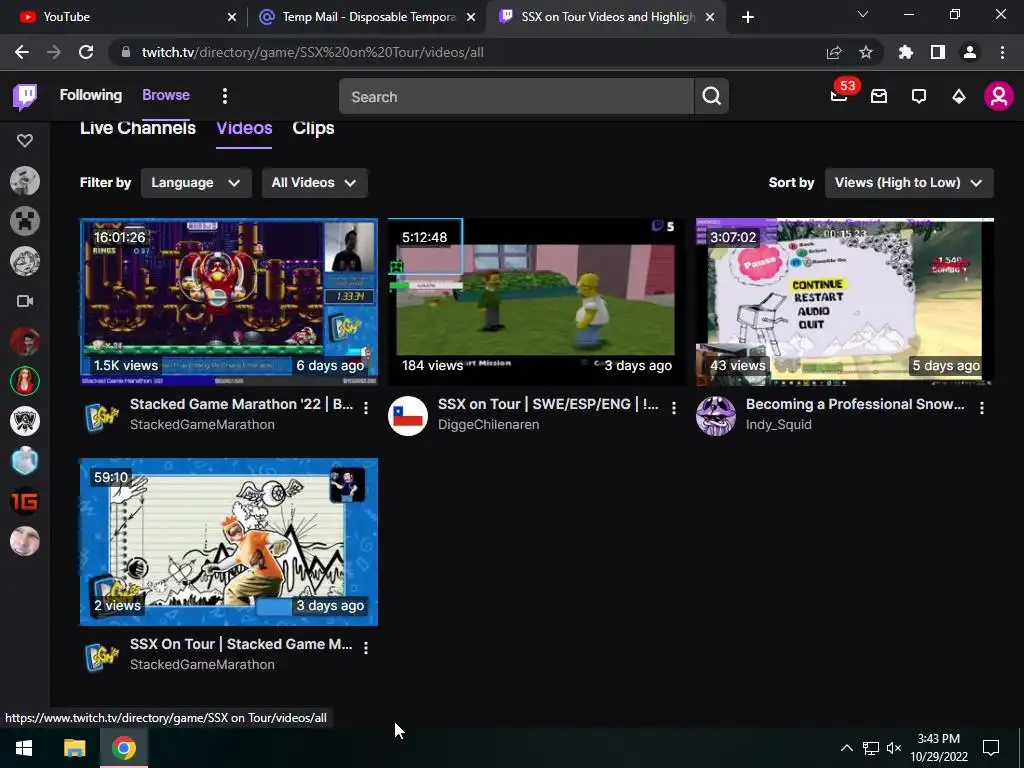Open the Chrome three-dot menu
Image resolution: width=1024 pixels, height=768 pixels.
[x=1002, y=52]
